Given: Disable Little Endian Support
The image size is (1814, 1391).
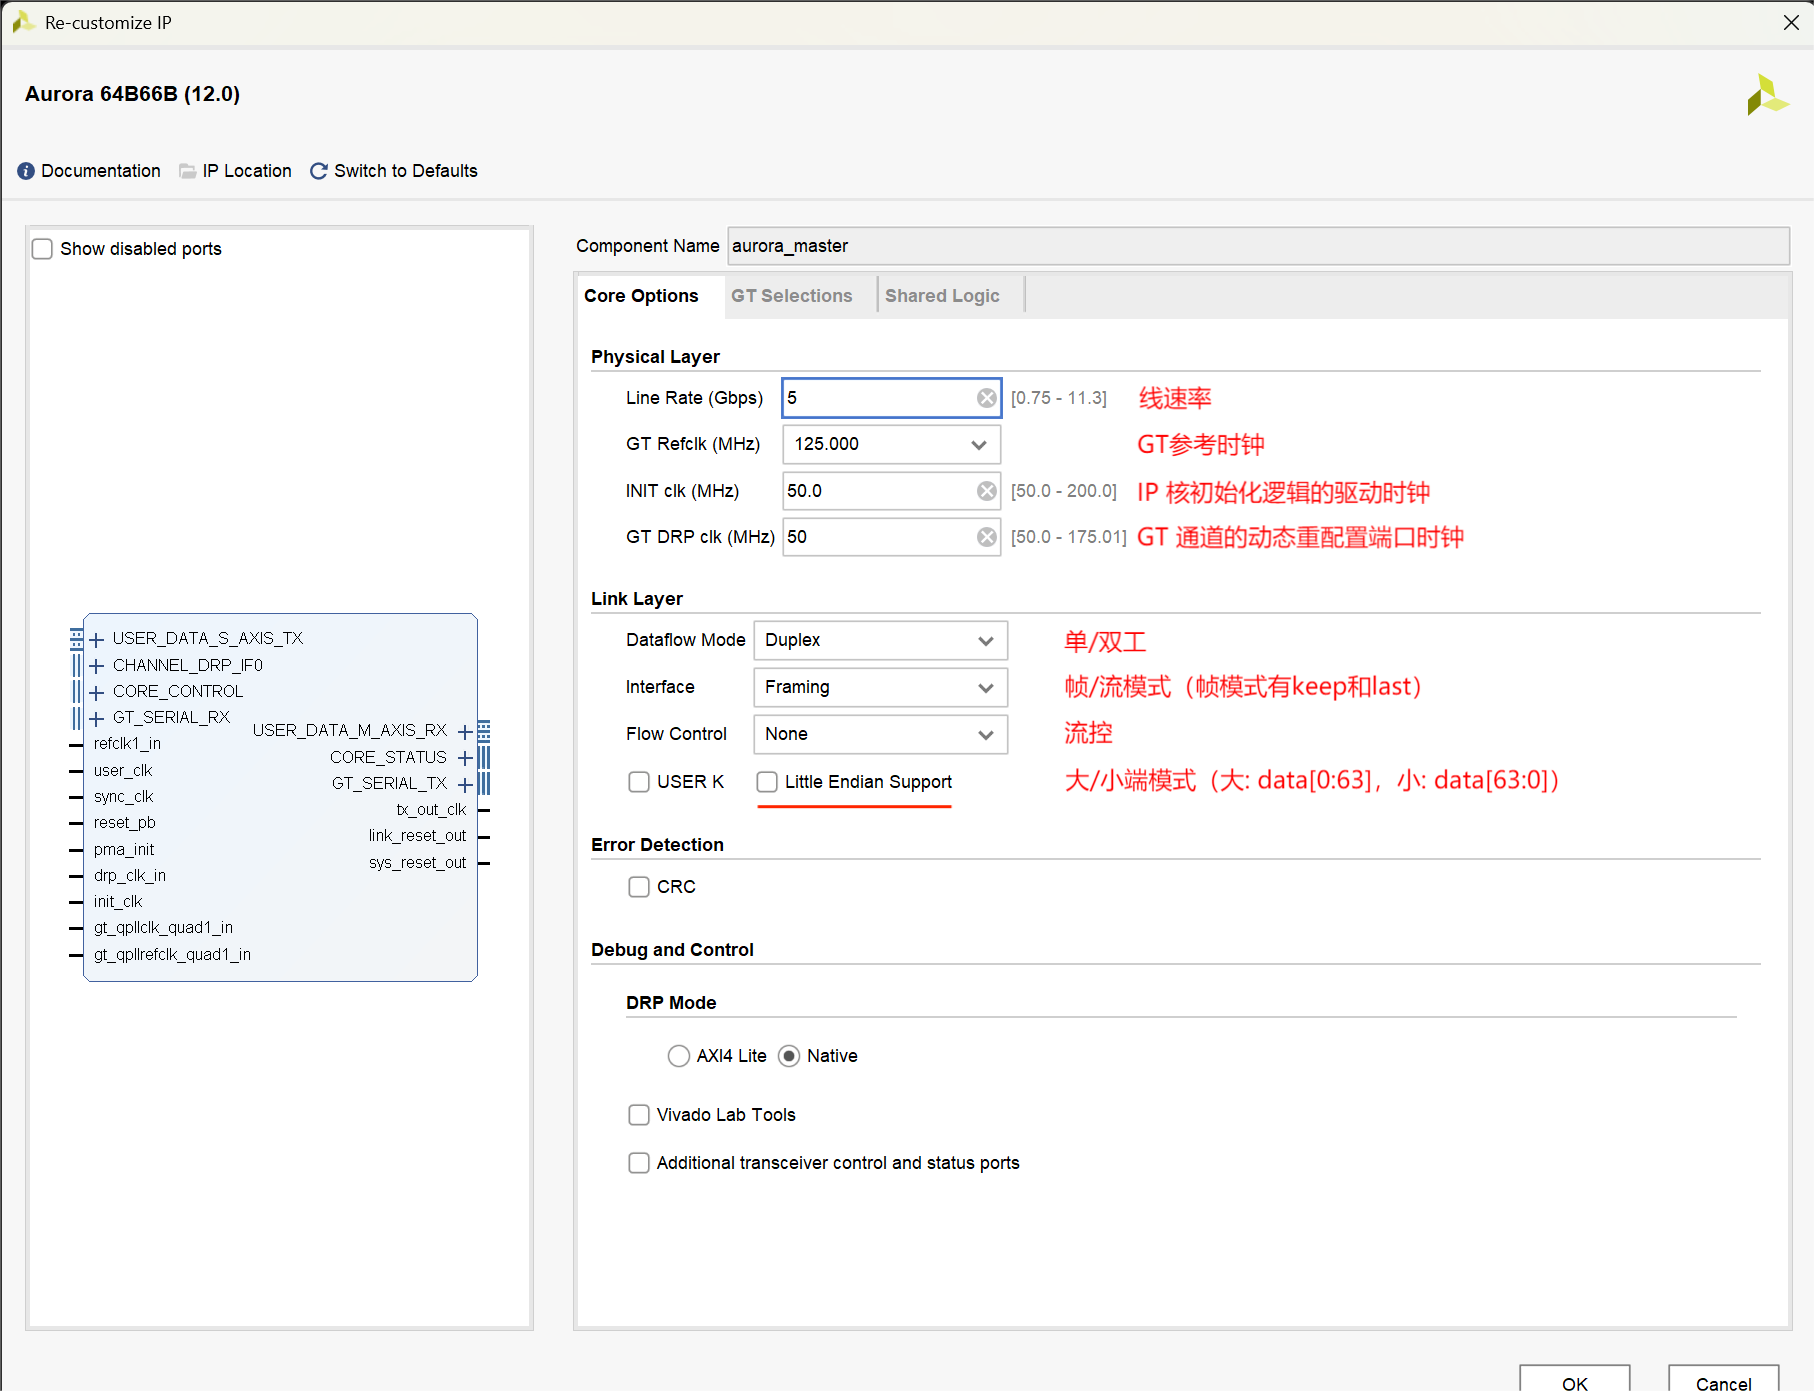Looking at the screenshot, I should point(767,781).
